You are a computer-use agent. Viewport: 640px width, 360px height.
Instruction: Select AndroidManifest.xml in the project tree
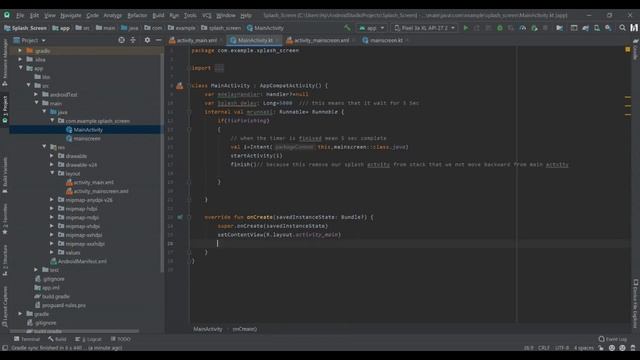pyautogui.click(x=82, y=261)
